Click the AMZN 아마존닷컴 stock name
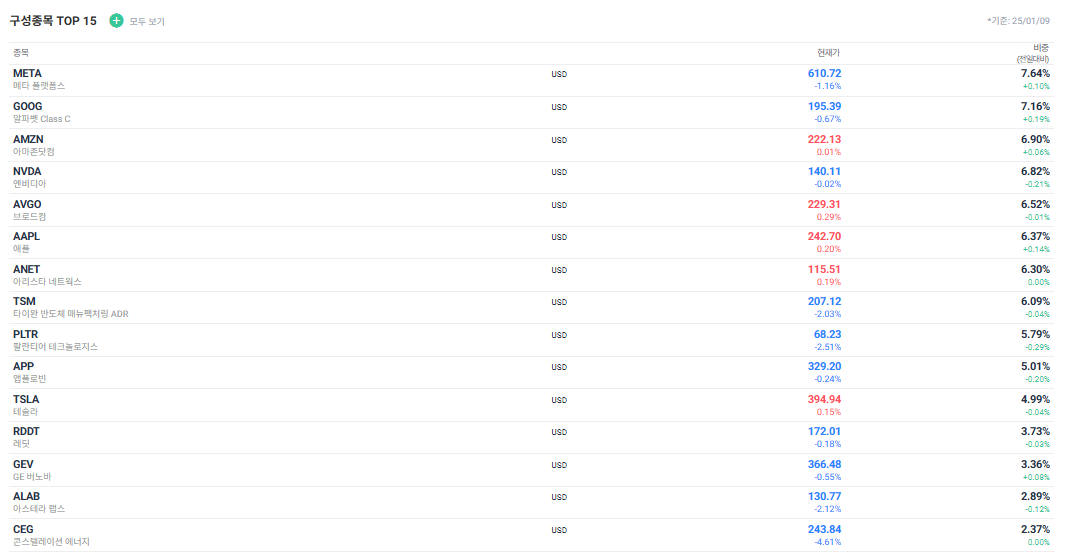1066x560 pixels. pos(34,145)
